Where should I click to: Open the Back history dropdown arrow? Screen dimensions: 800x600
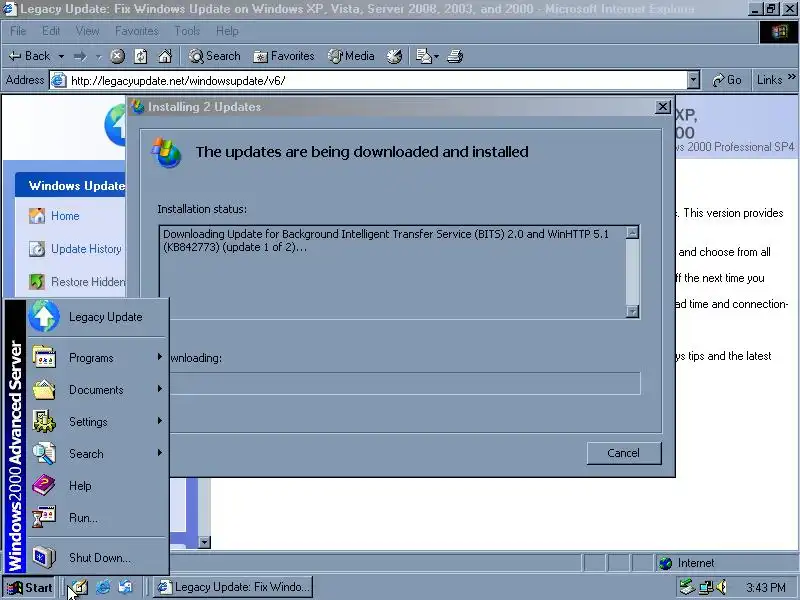[x=61, y=56]
